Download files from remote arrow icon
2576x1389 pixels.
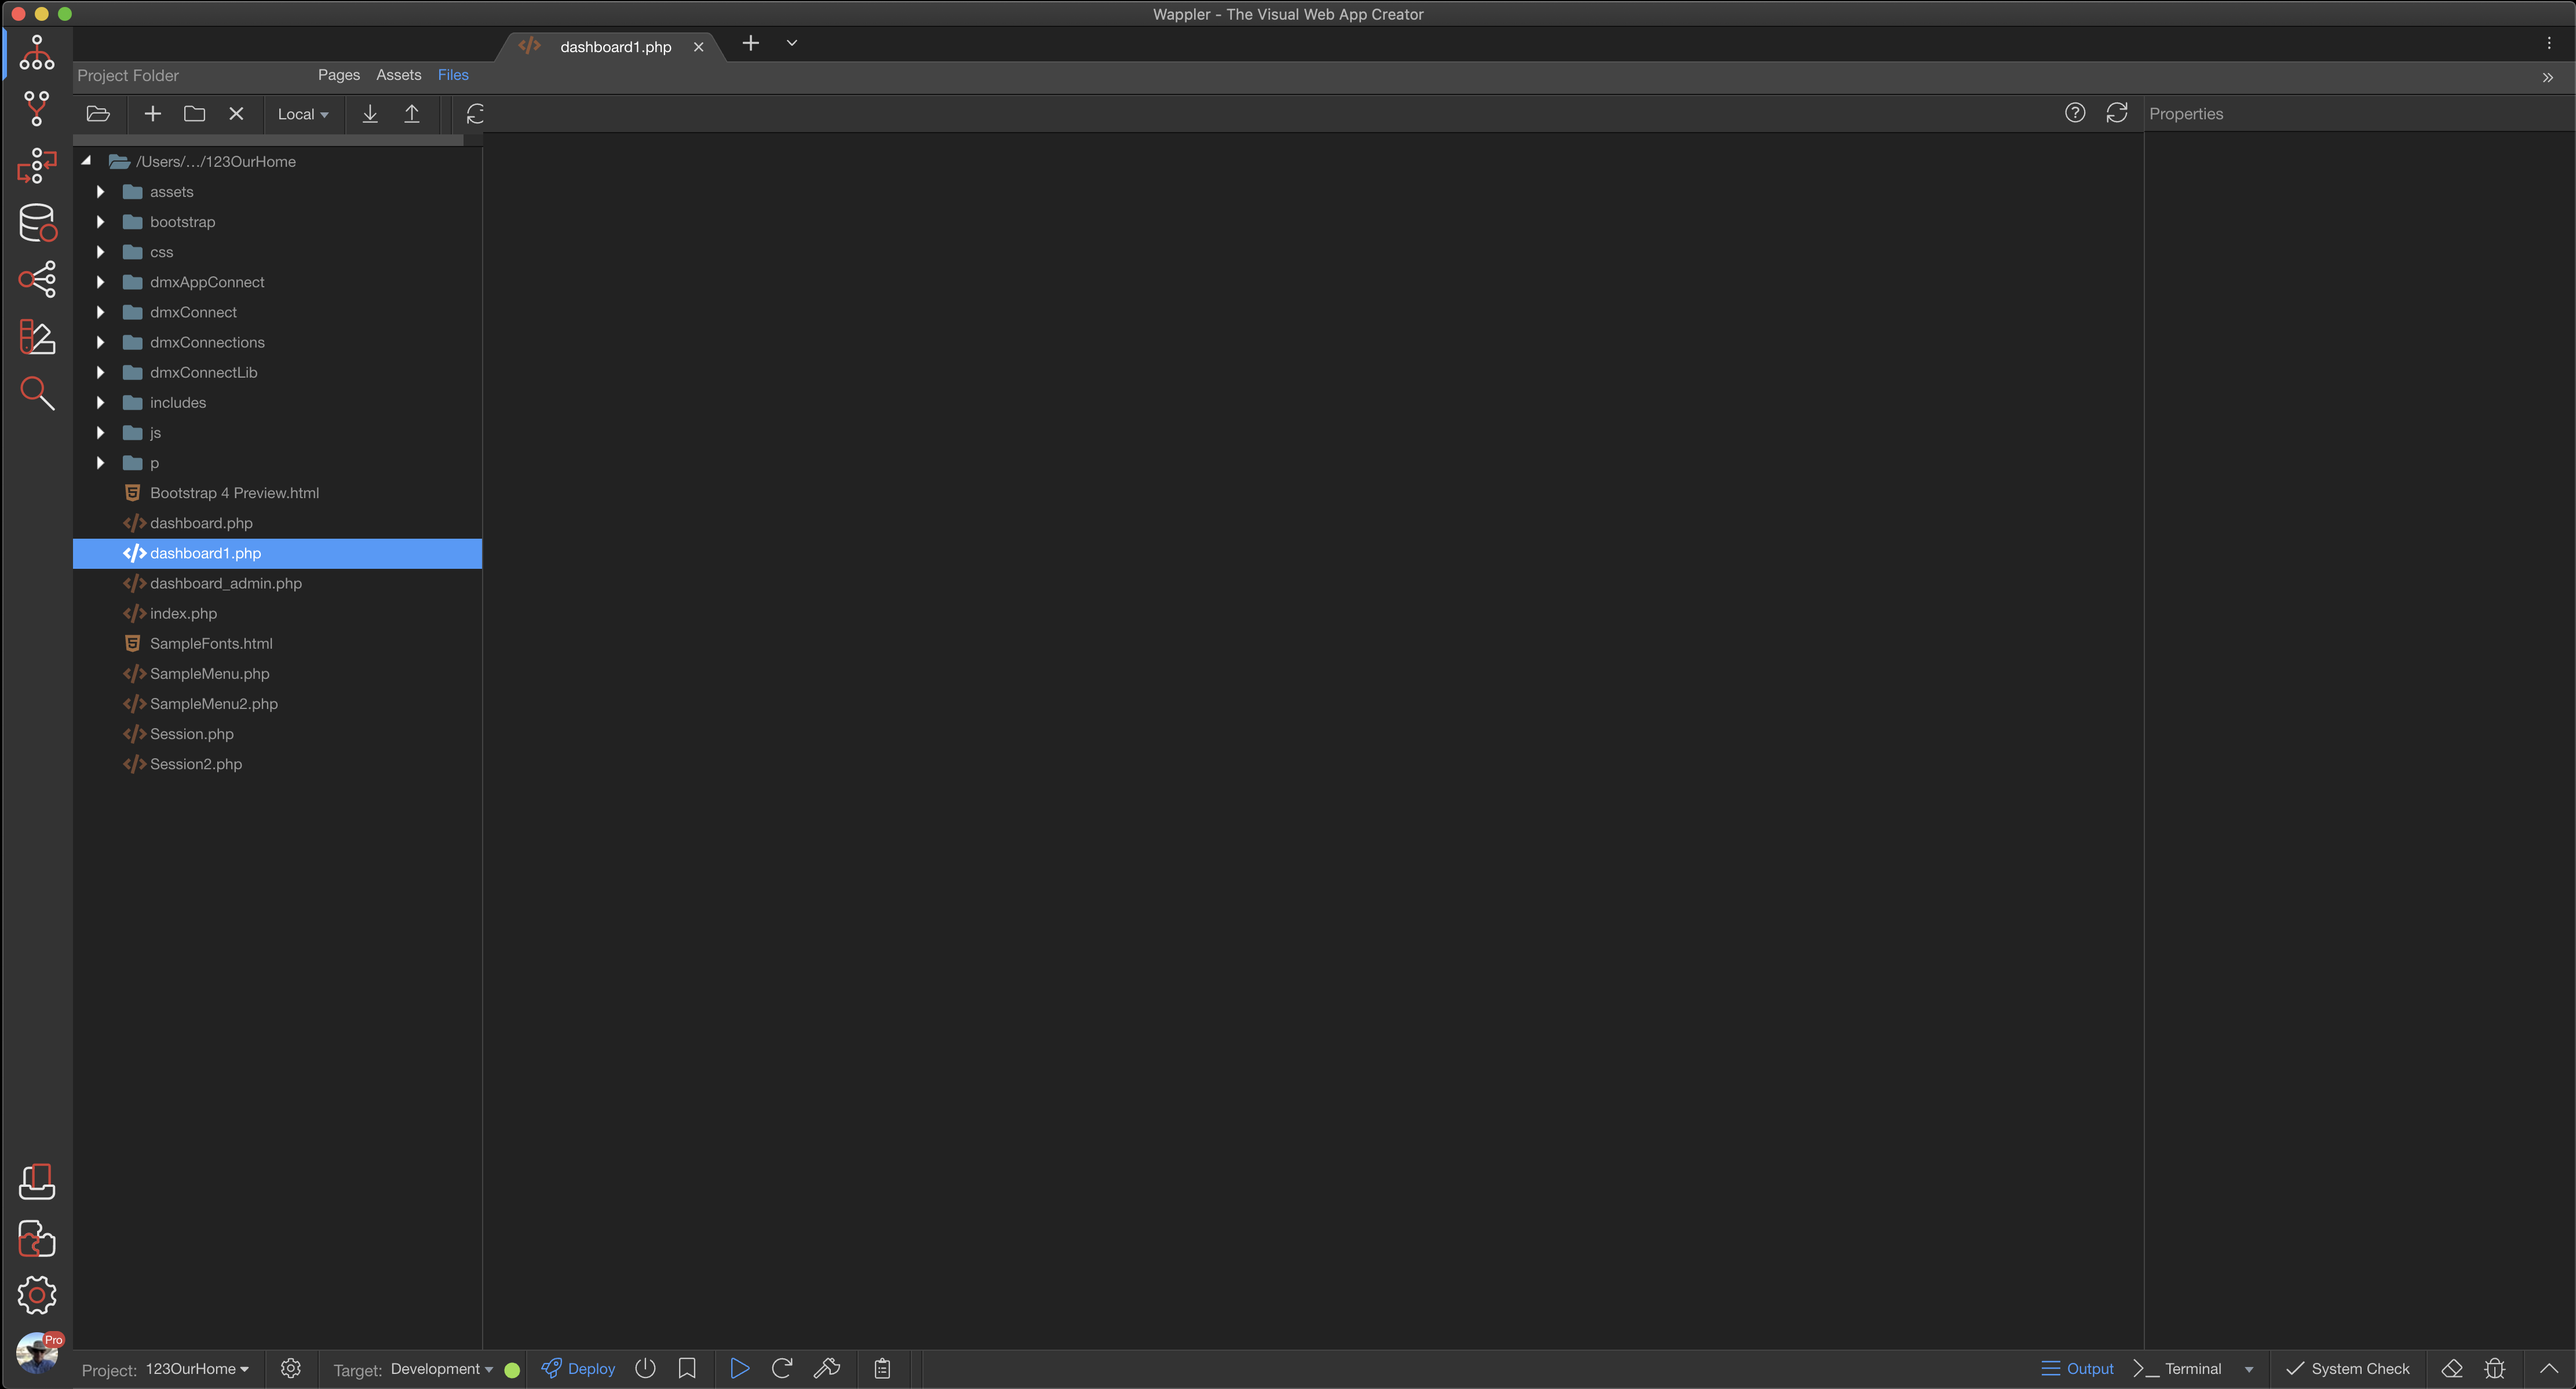(369, 114)
